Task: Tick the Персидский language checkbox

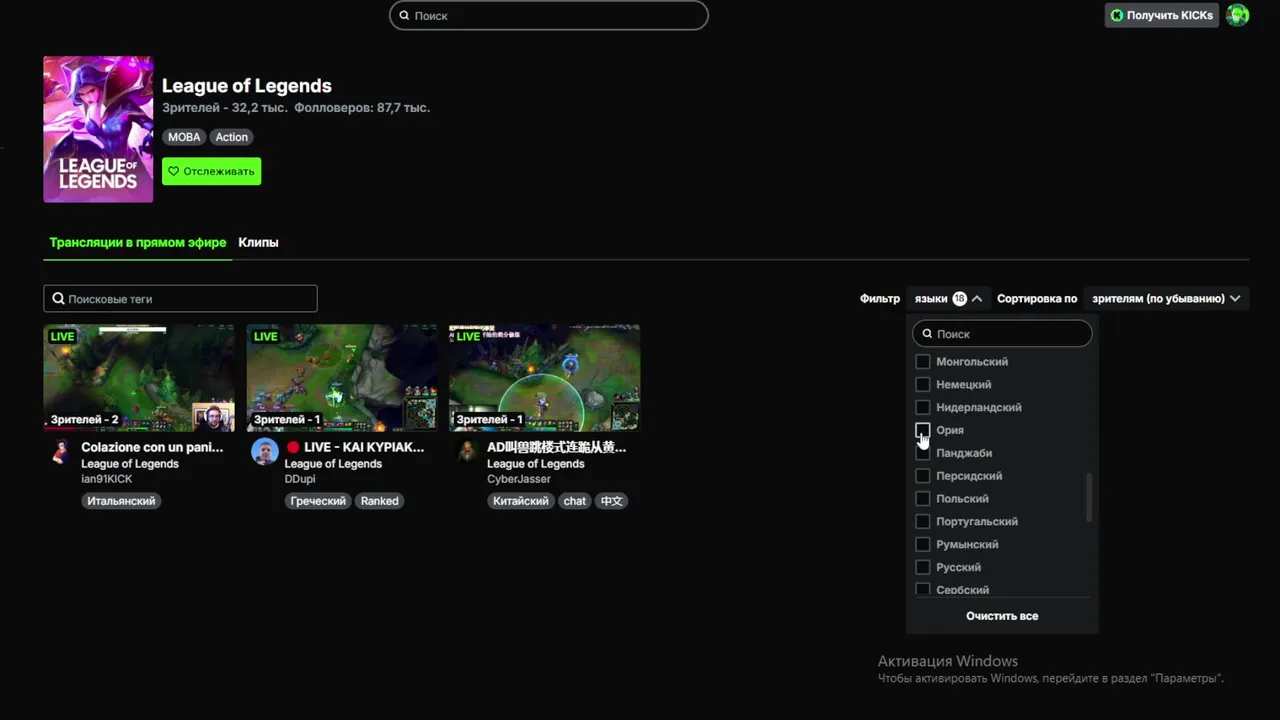Action: coord(923,476)
